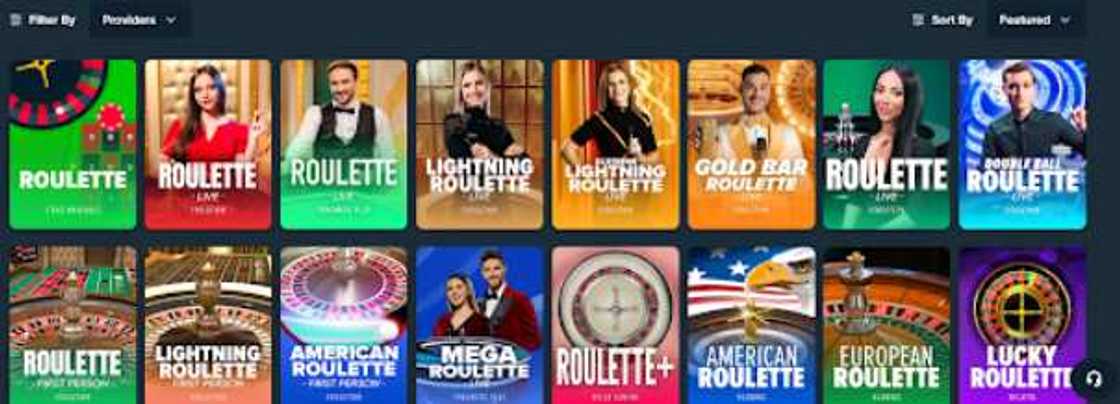Open the Mega Roulette Live game

(479, 325)
